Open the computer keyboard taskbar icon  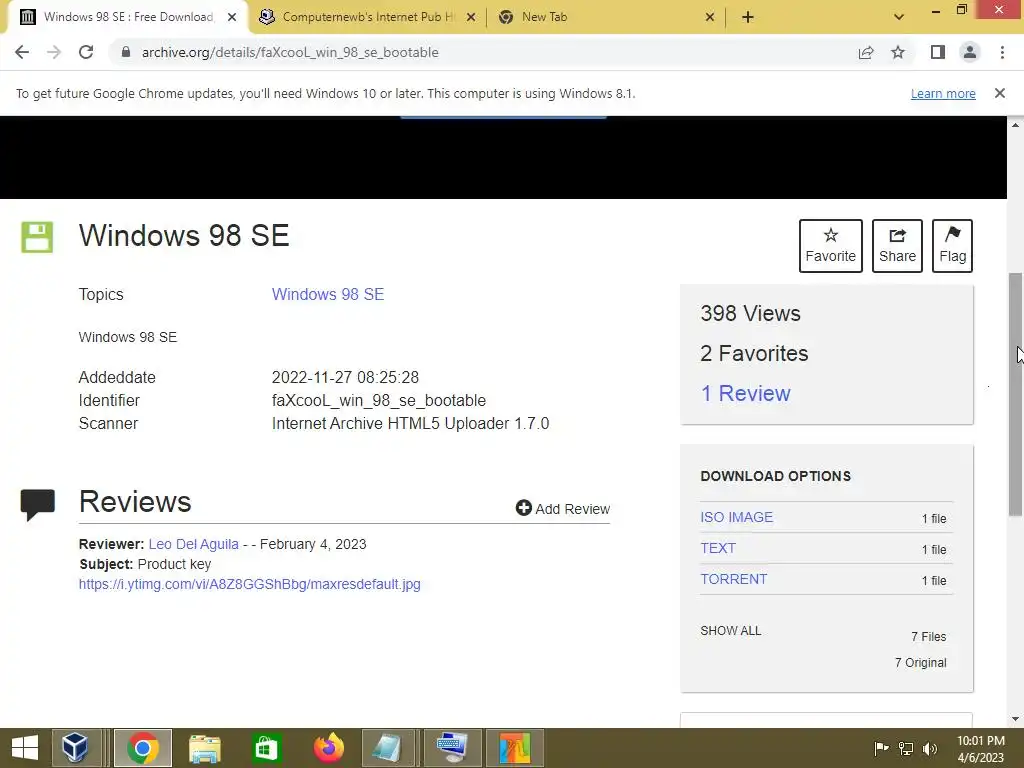(x=452, y=748)
